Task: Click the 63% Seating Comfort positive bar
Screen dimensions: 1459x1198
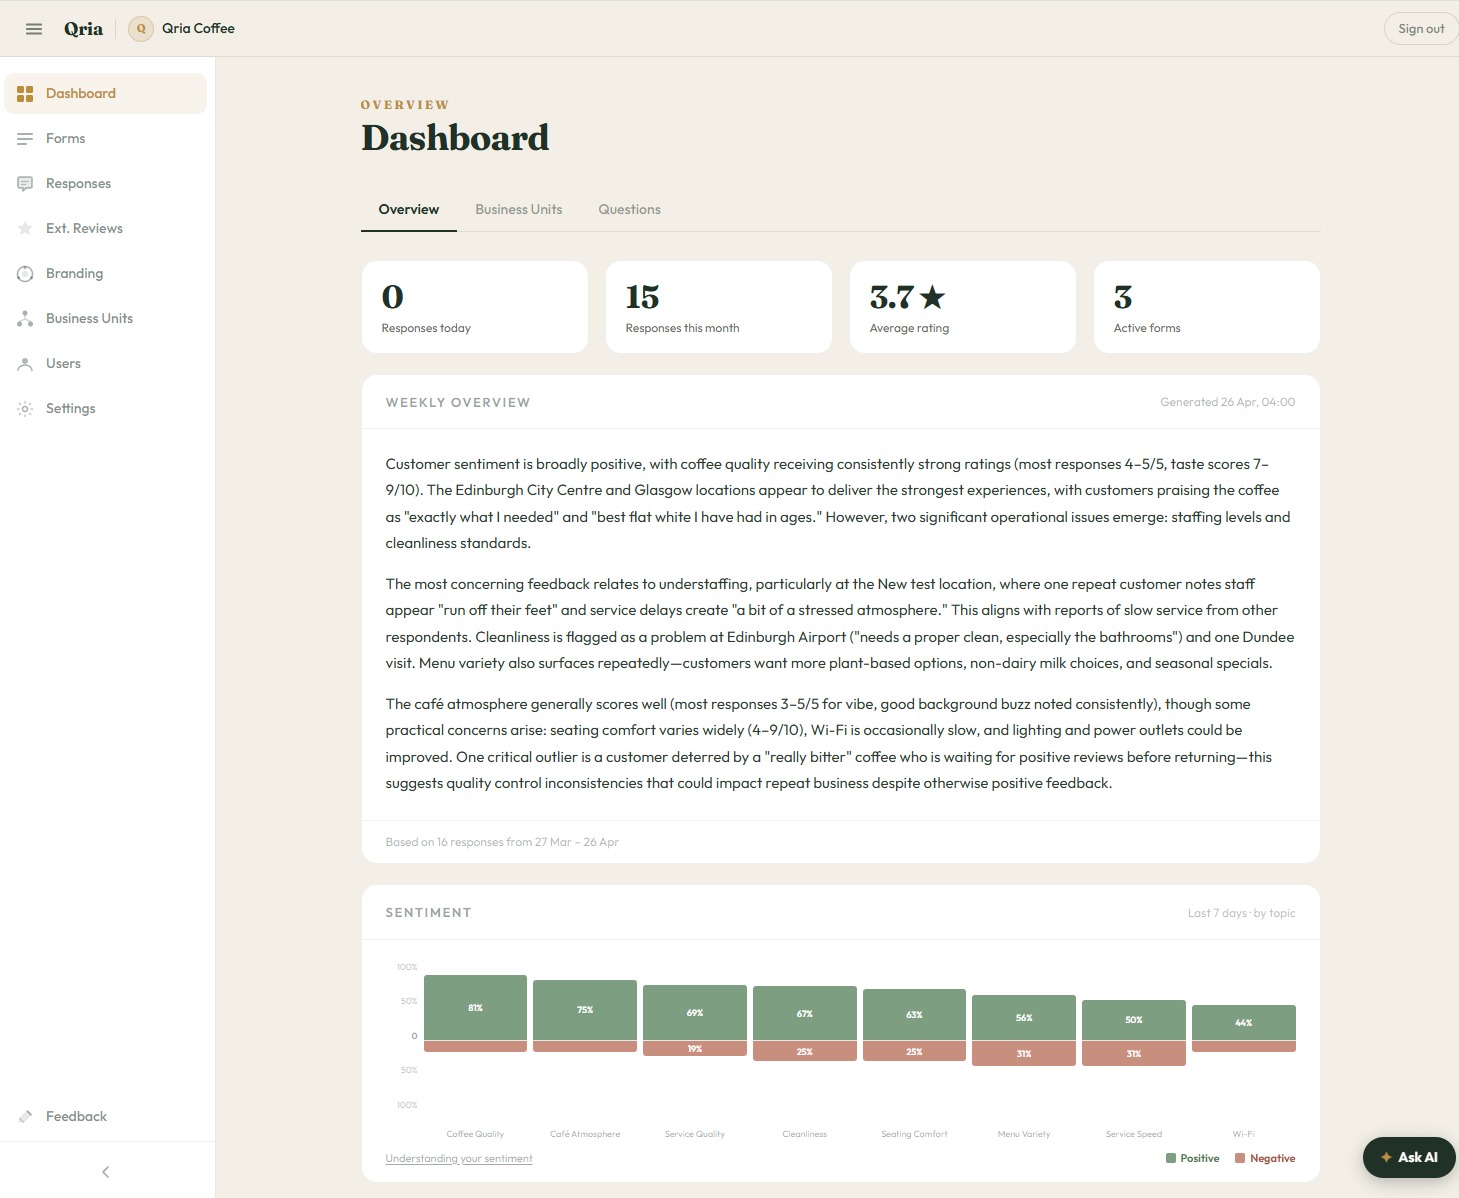Action: [x=915, y=1015]
